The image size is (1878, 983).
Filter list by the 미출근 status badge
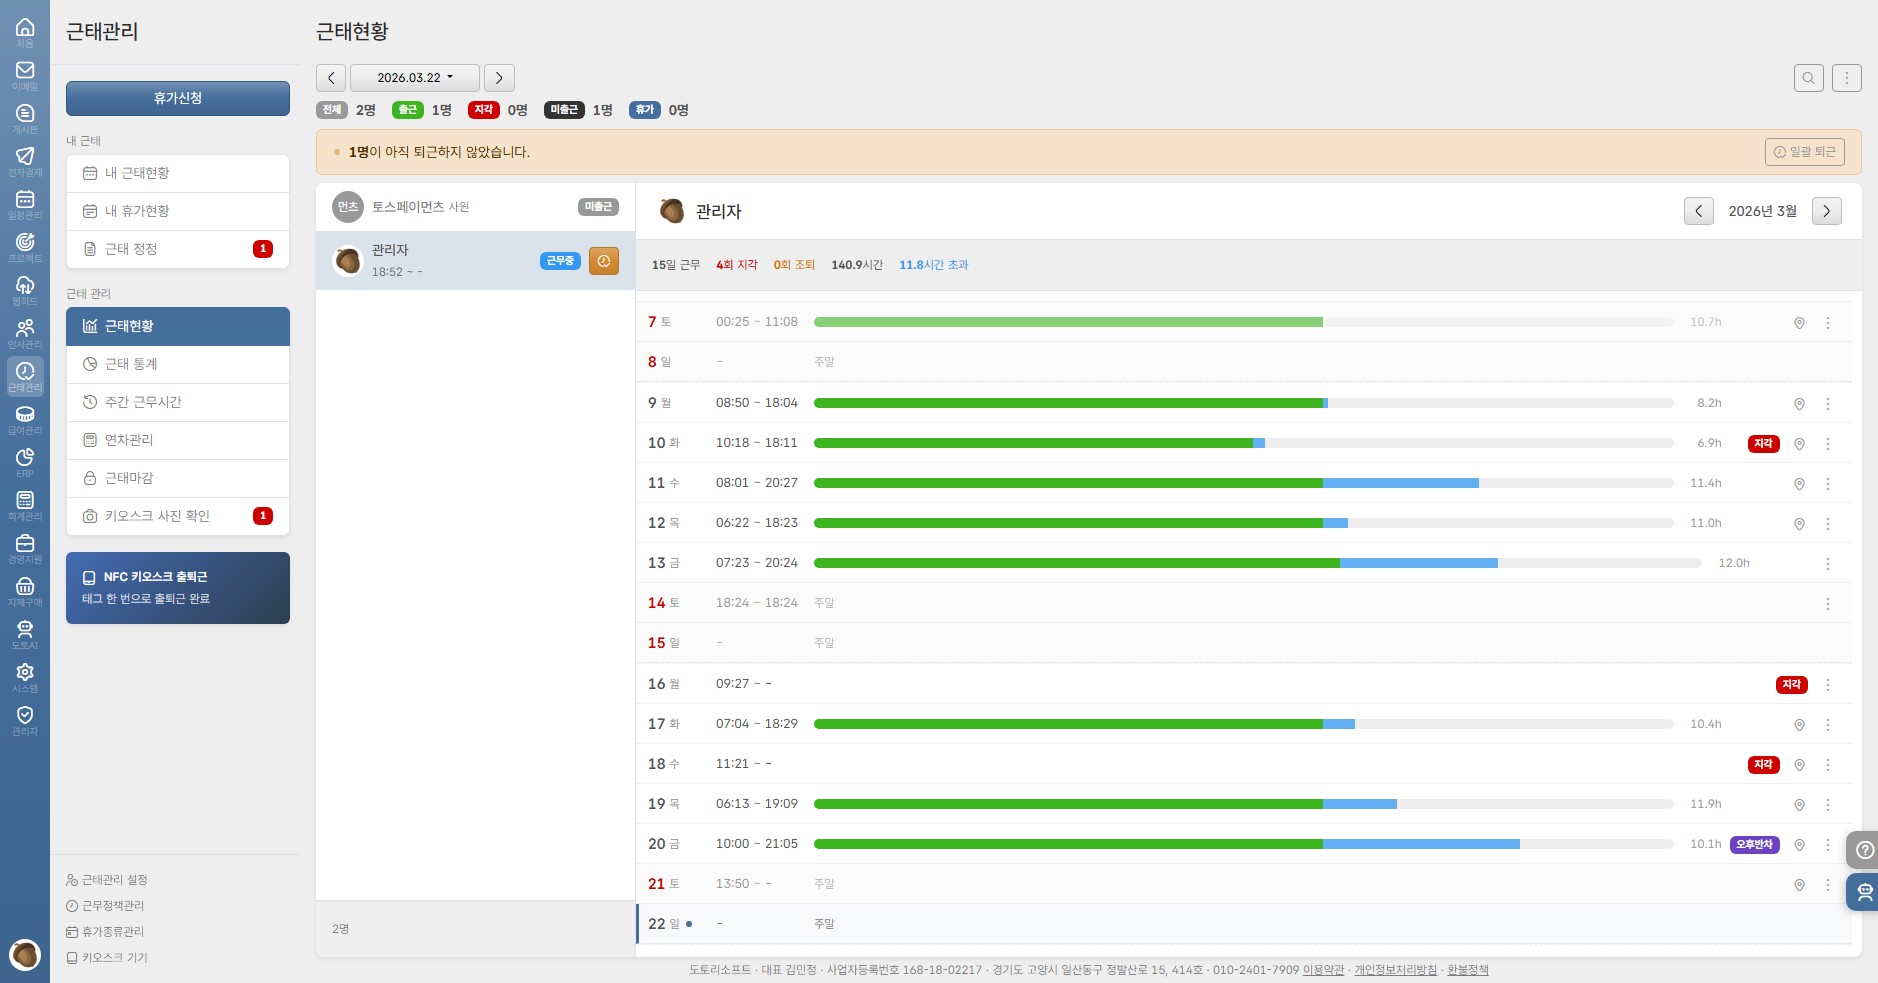[x=564, y=110]
